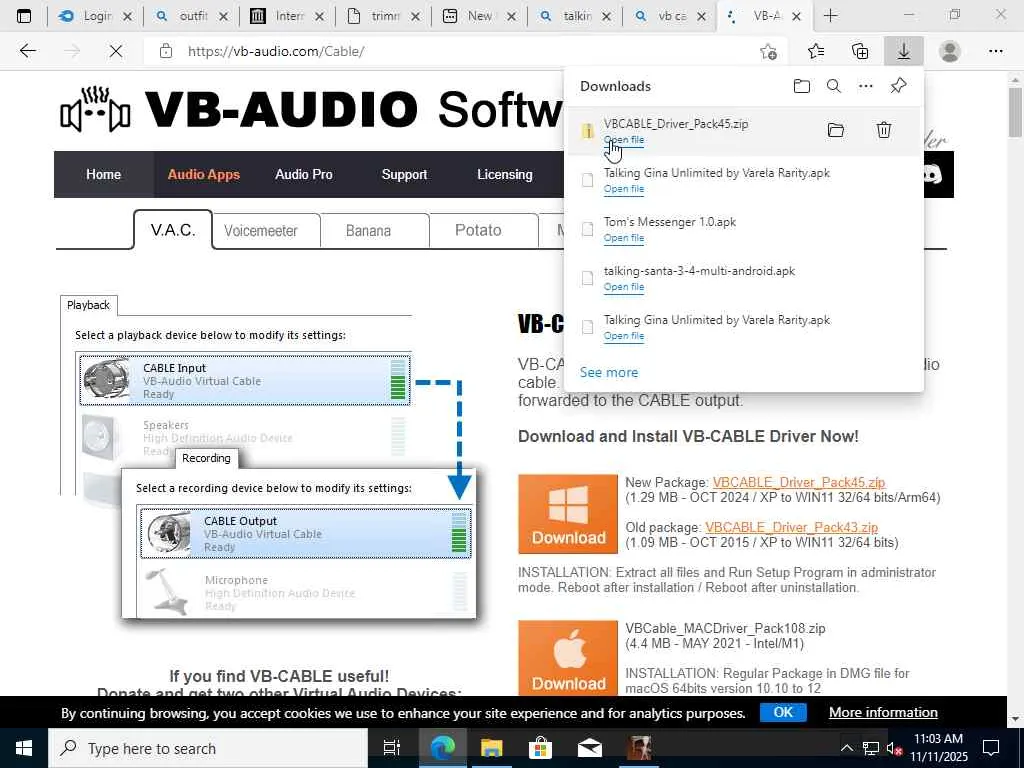Open a new browser tab
This screenshot has width=1024, height=768.
pos(830,16)
